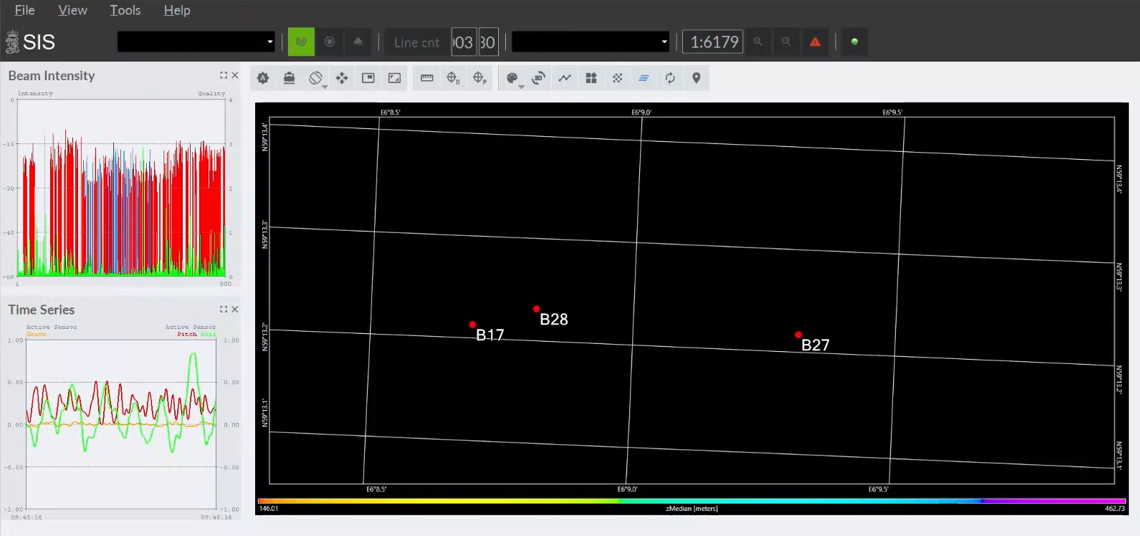Toggle the blue survey lines icon

click(643, 78)
